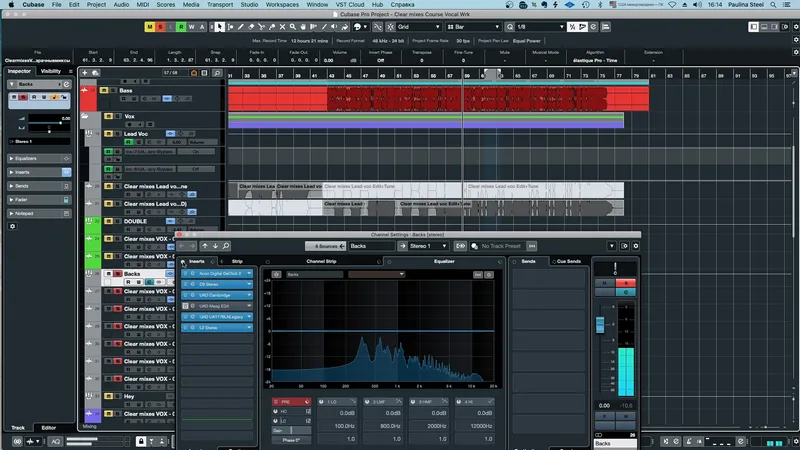Select the Erase tool in toolbar
This screenshot has width=800, height=450.
tap(251, 27)
